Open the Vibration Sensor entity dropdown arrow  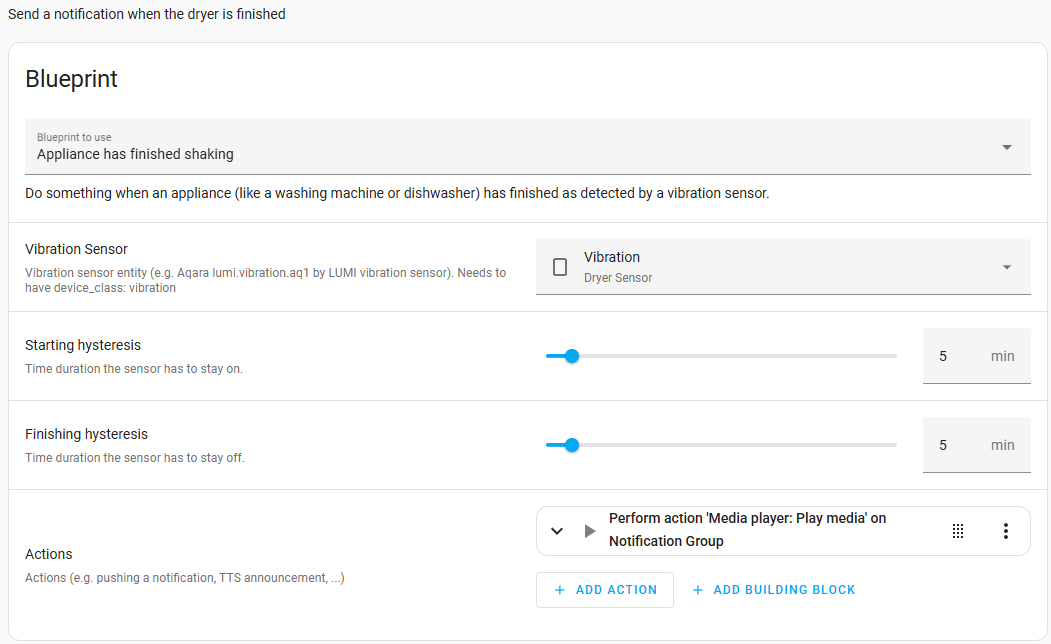[1006, 267]
